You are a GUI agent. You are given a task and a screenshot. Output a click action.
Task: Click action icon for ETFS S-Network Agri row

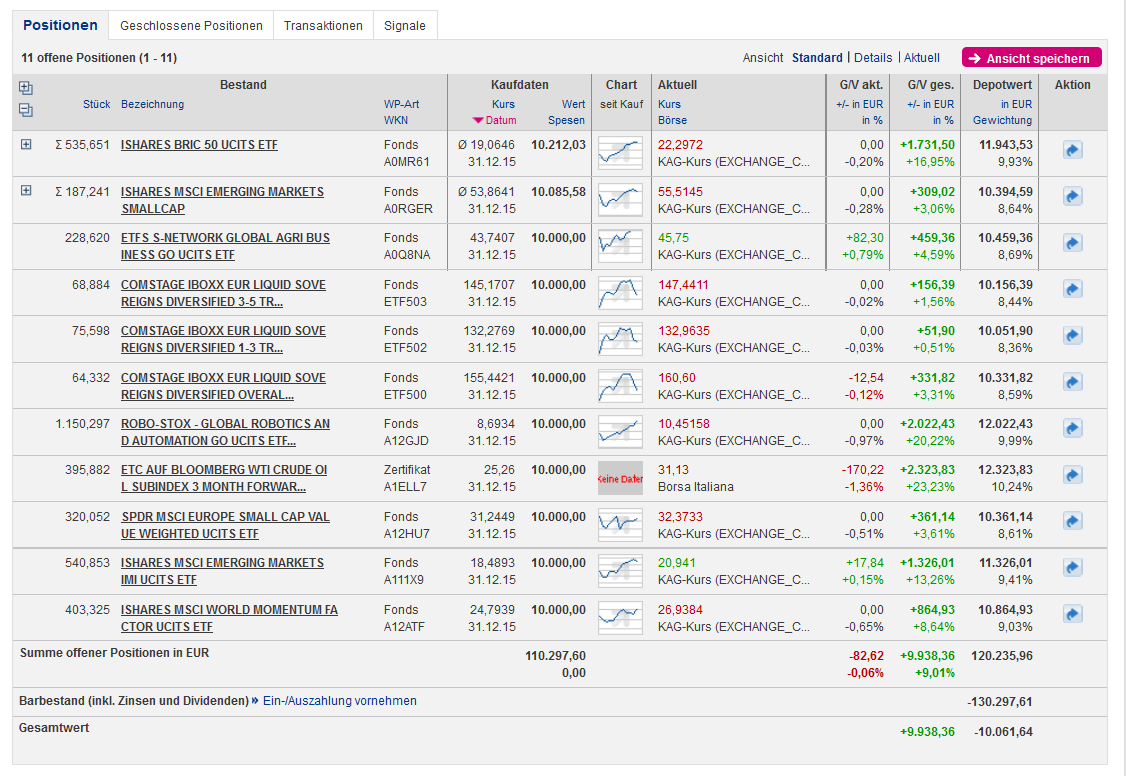pyautogui.click(x=1072, y=243)
